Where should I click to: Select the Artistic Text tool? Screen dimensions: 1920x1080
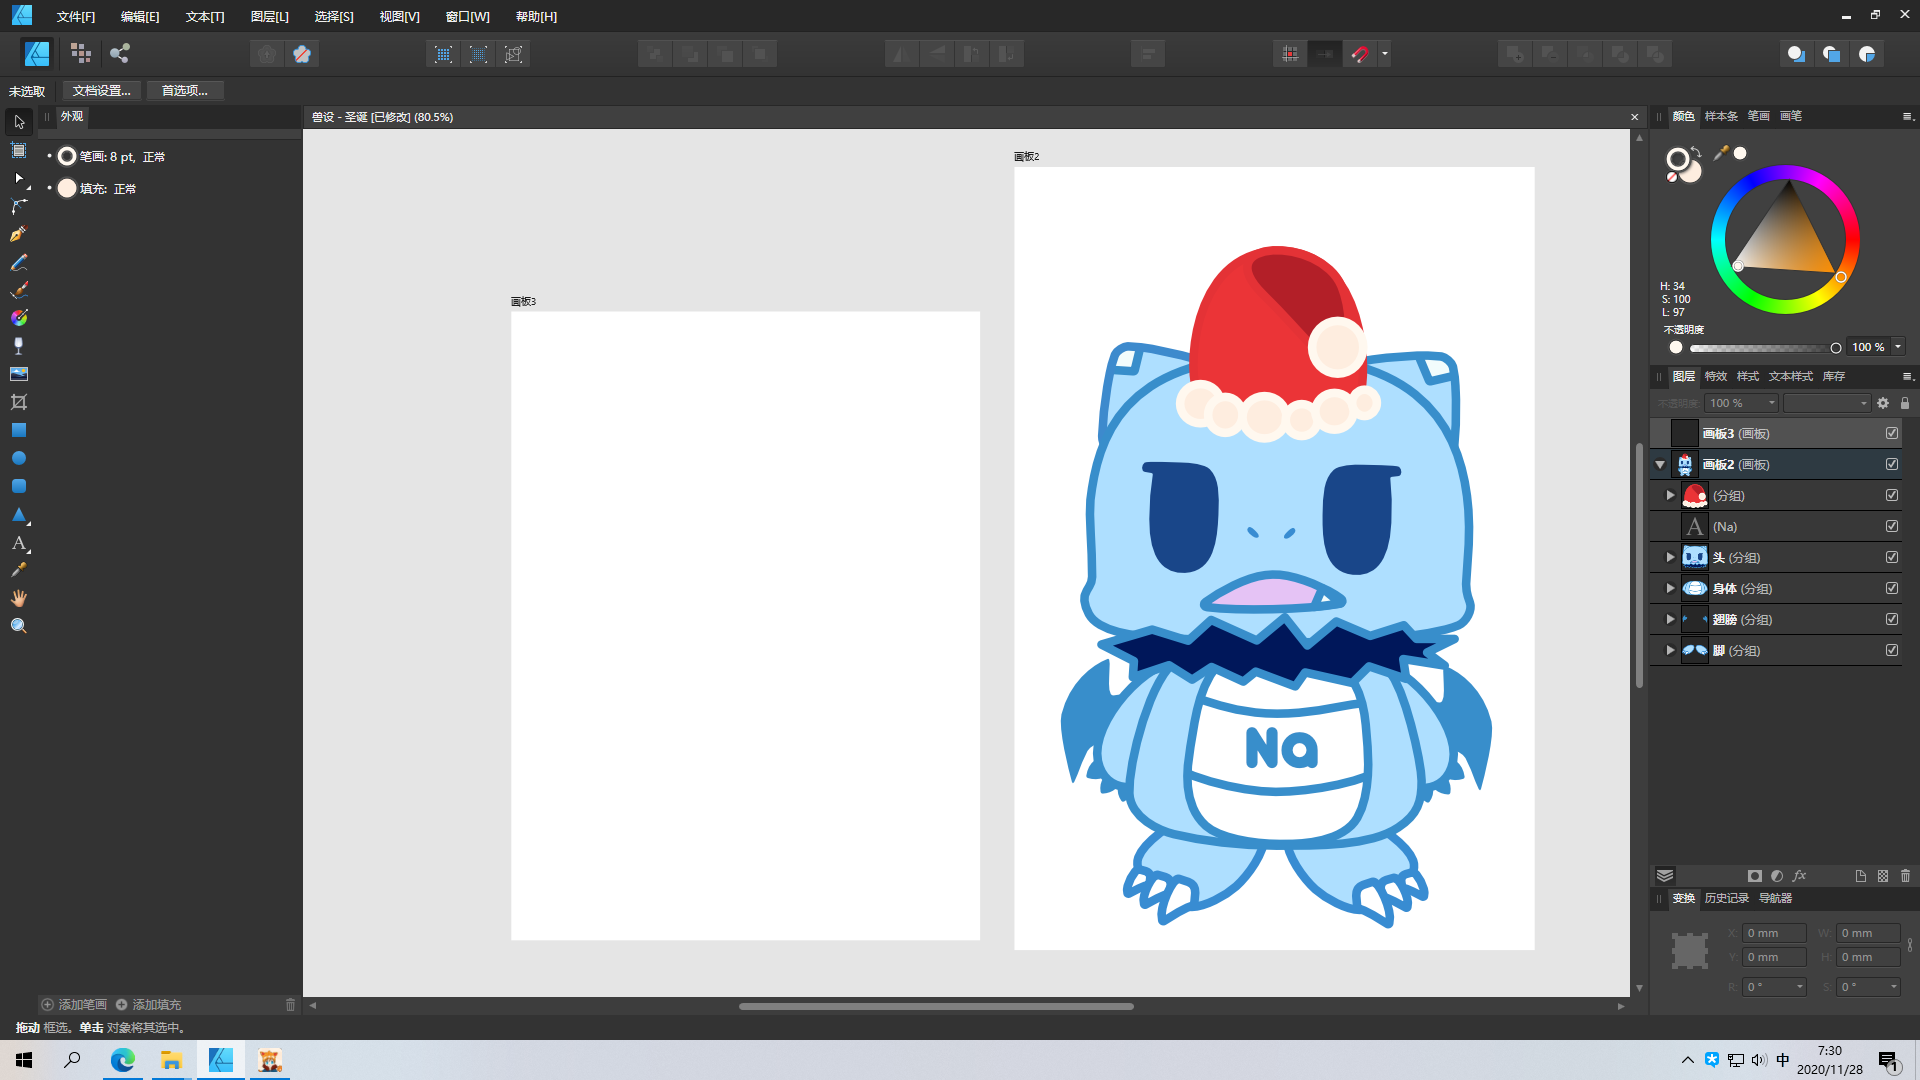19,543
